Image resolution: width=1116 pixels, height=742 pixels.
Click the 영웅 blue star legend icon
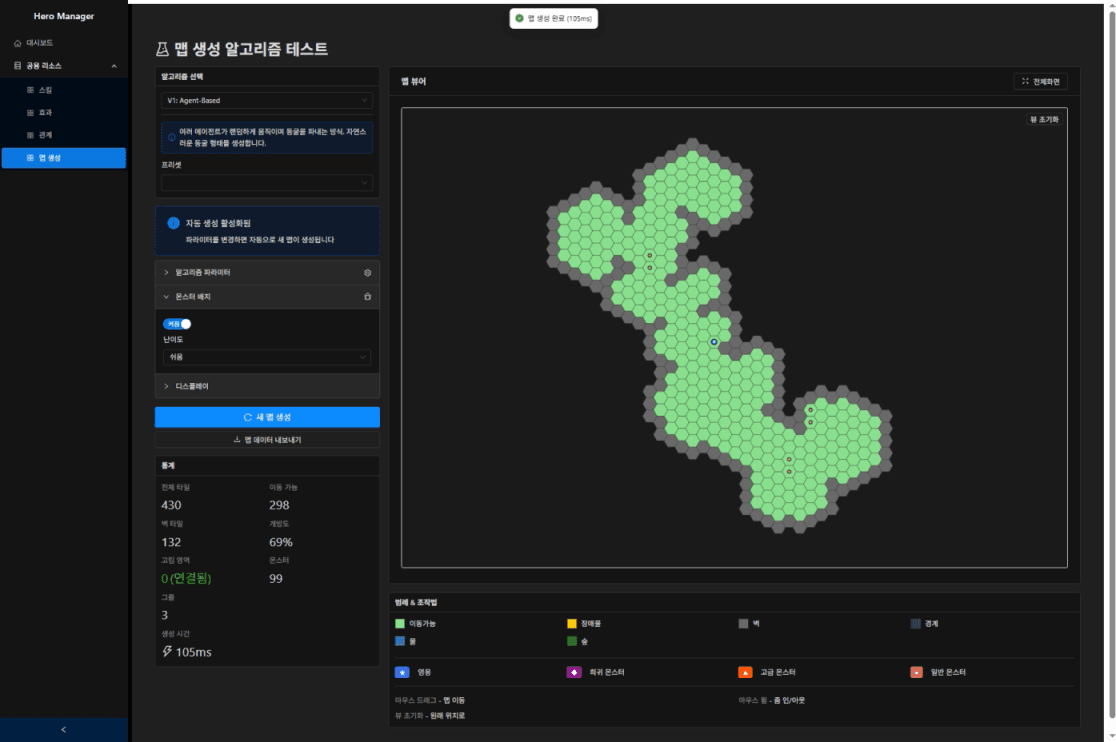(x=402, y=672)
